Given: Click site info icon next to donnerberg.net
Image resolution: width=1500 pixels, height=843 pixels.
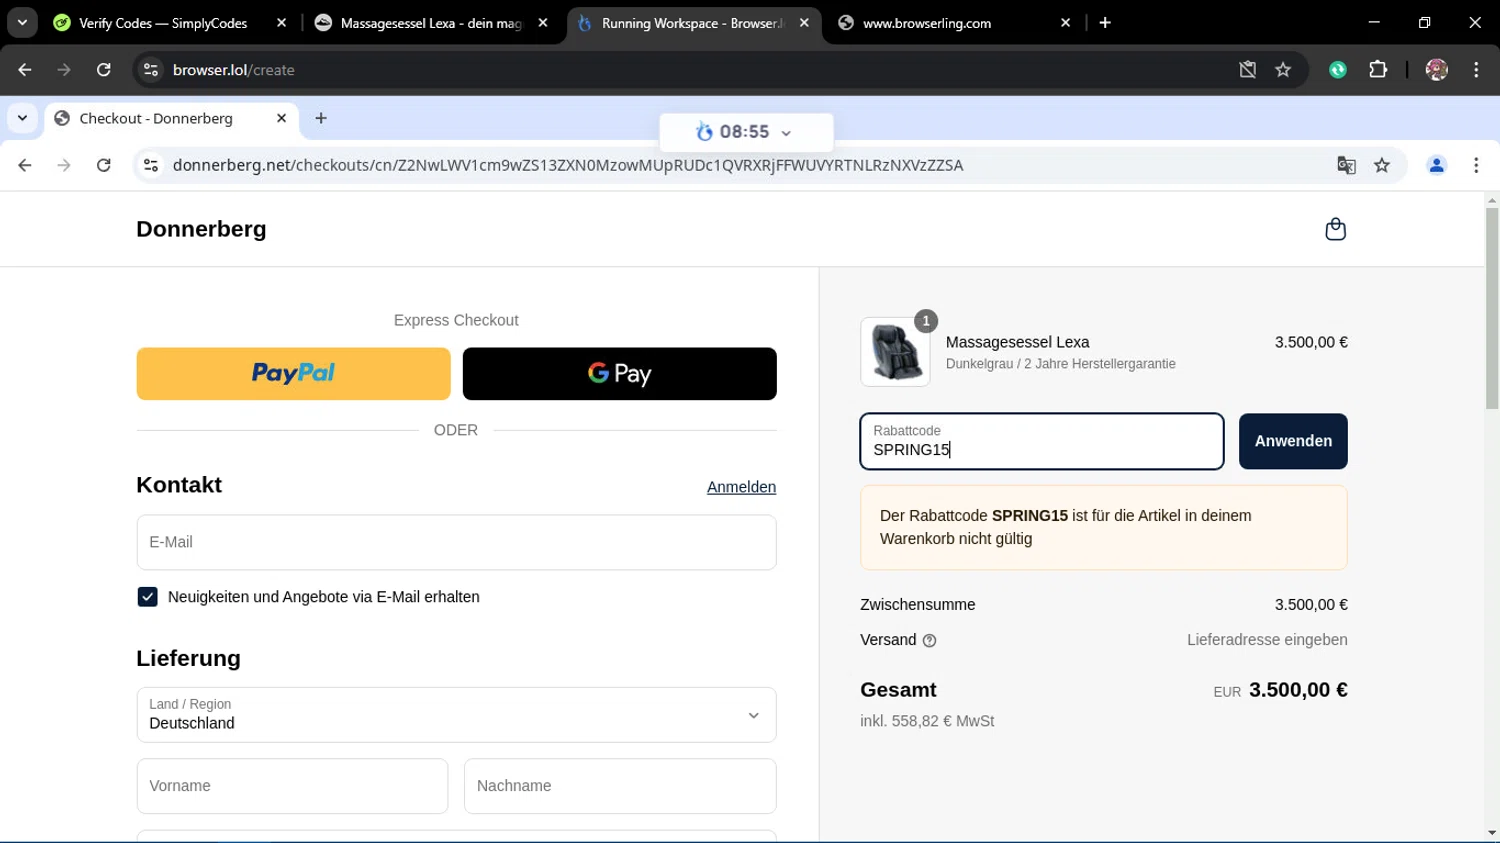Looking at the screenshot, I should pyautogui.click(x=151, y=165).
